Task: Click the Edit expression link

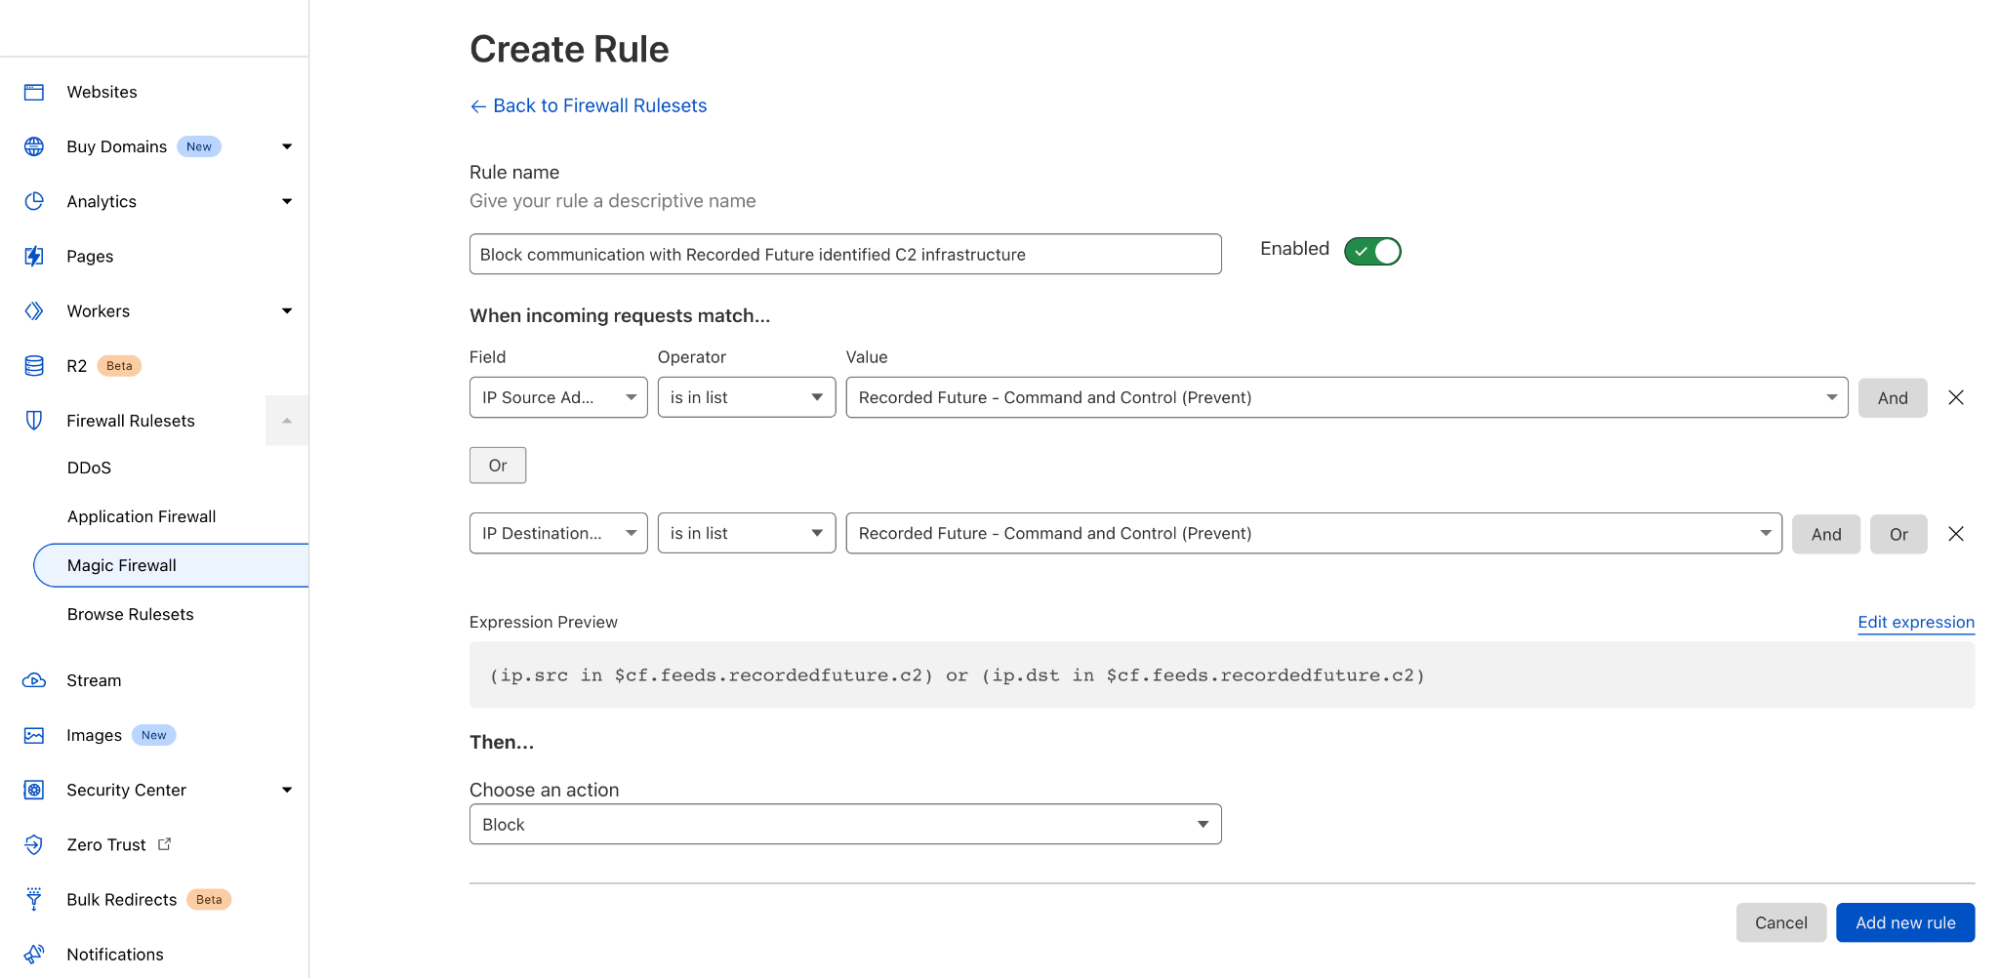Action: [1915, 622]
